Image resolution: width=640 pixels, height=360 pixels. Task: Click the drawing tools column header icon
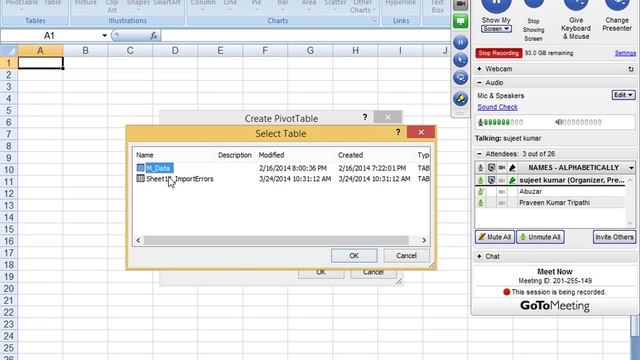pos(512,168)
